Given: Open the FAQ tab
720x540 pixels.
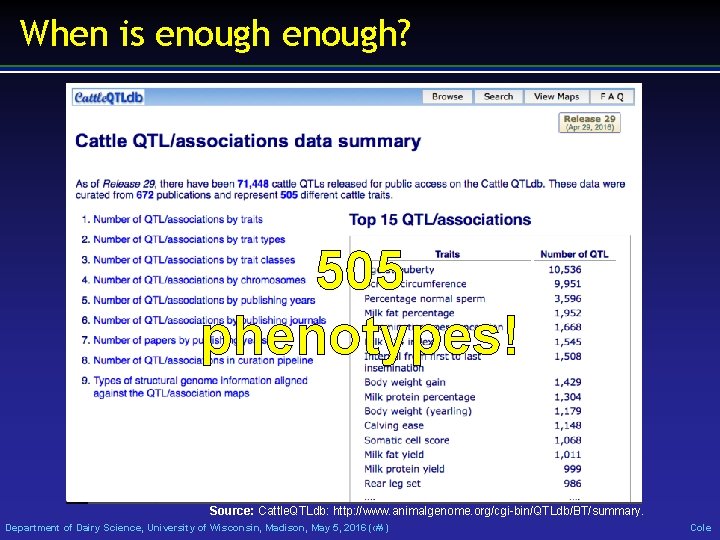Looking at the screenshot, I should point(612,97).
